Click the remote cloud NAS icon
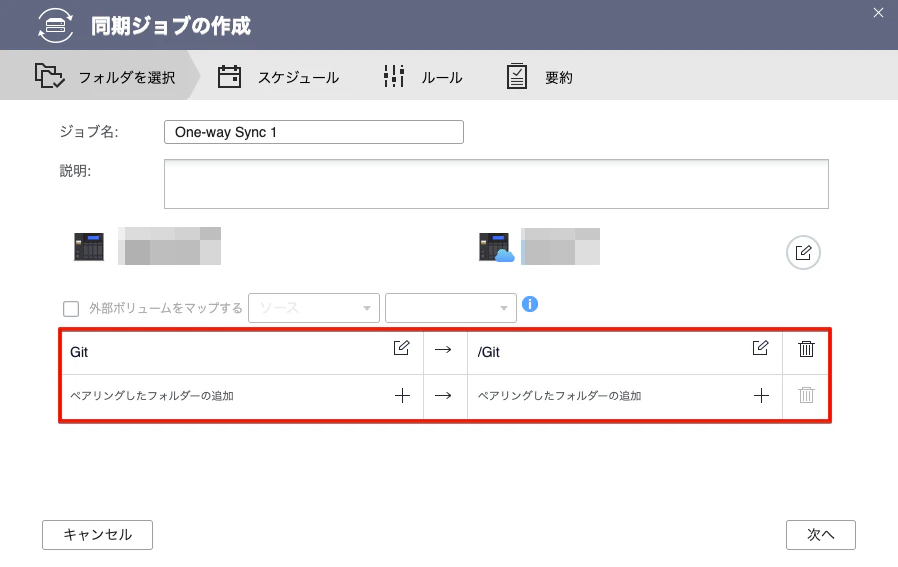898x567 pixels. coord(496,247)
